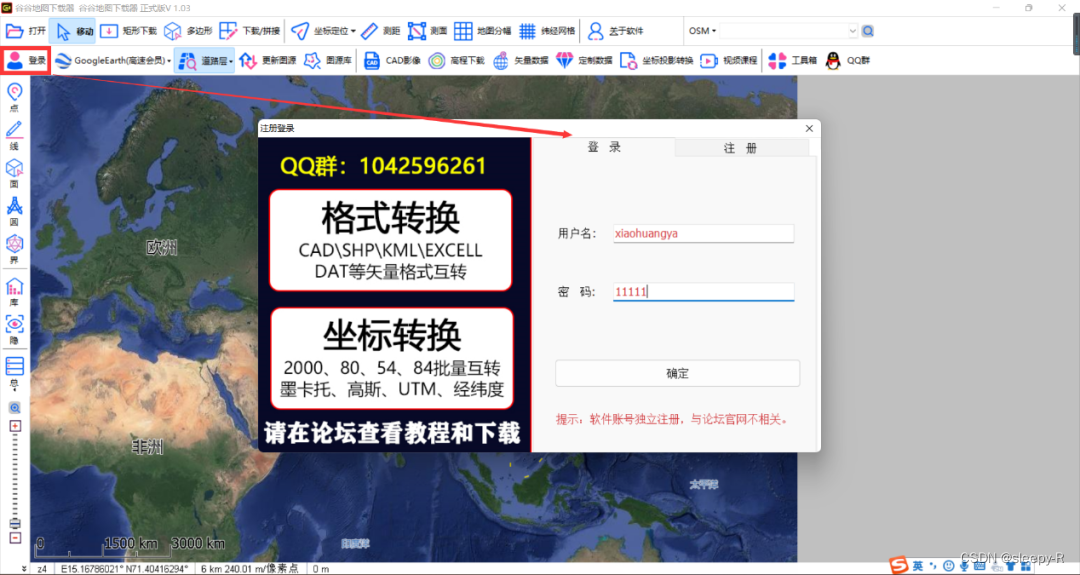Viewport: 1080px width, 575px height.
Task: Open the 工具箱 toolbox
Action: [792, 61]
